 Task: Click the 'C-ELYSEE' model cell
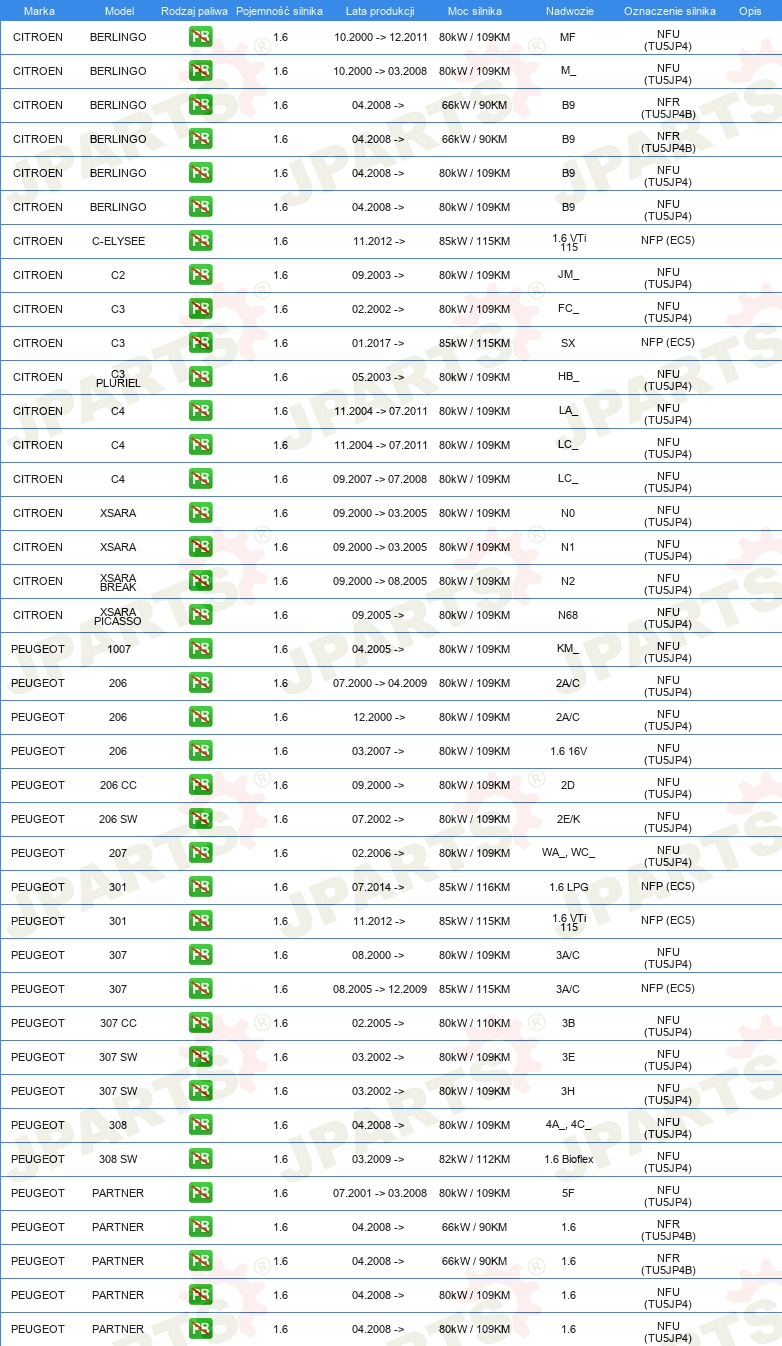(x=118, y=241)
